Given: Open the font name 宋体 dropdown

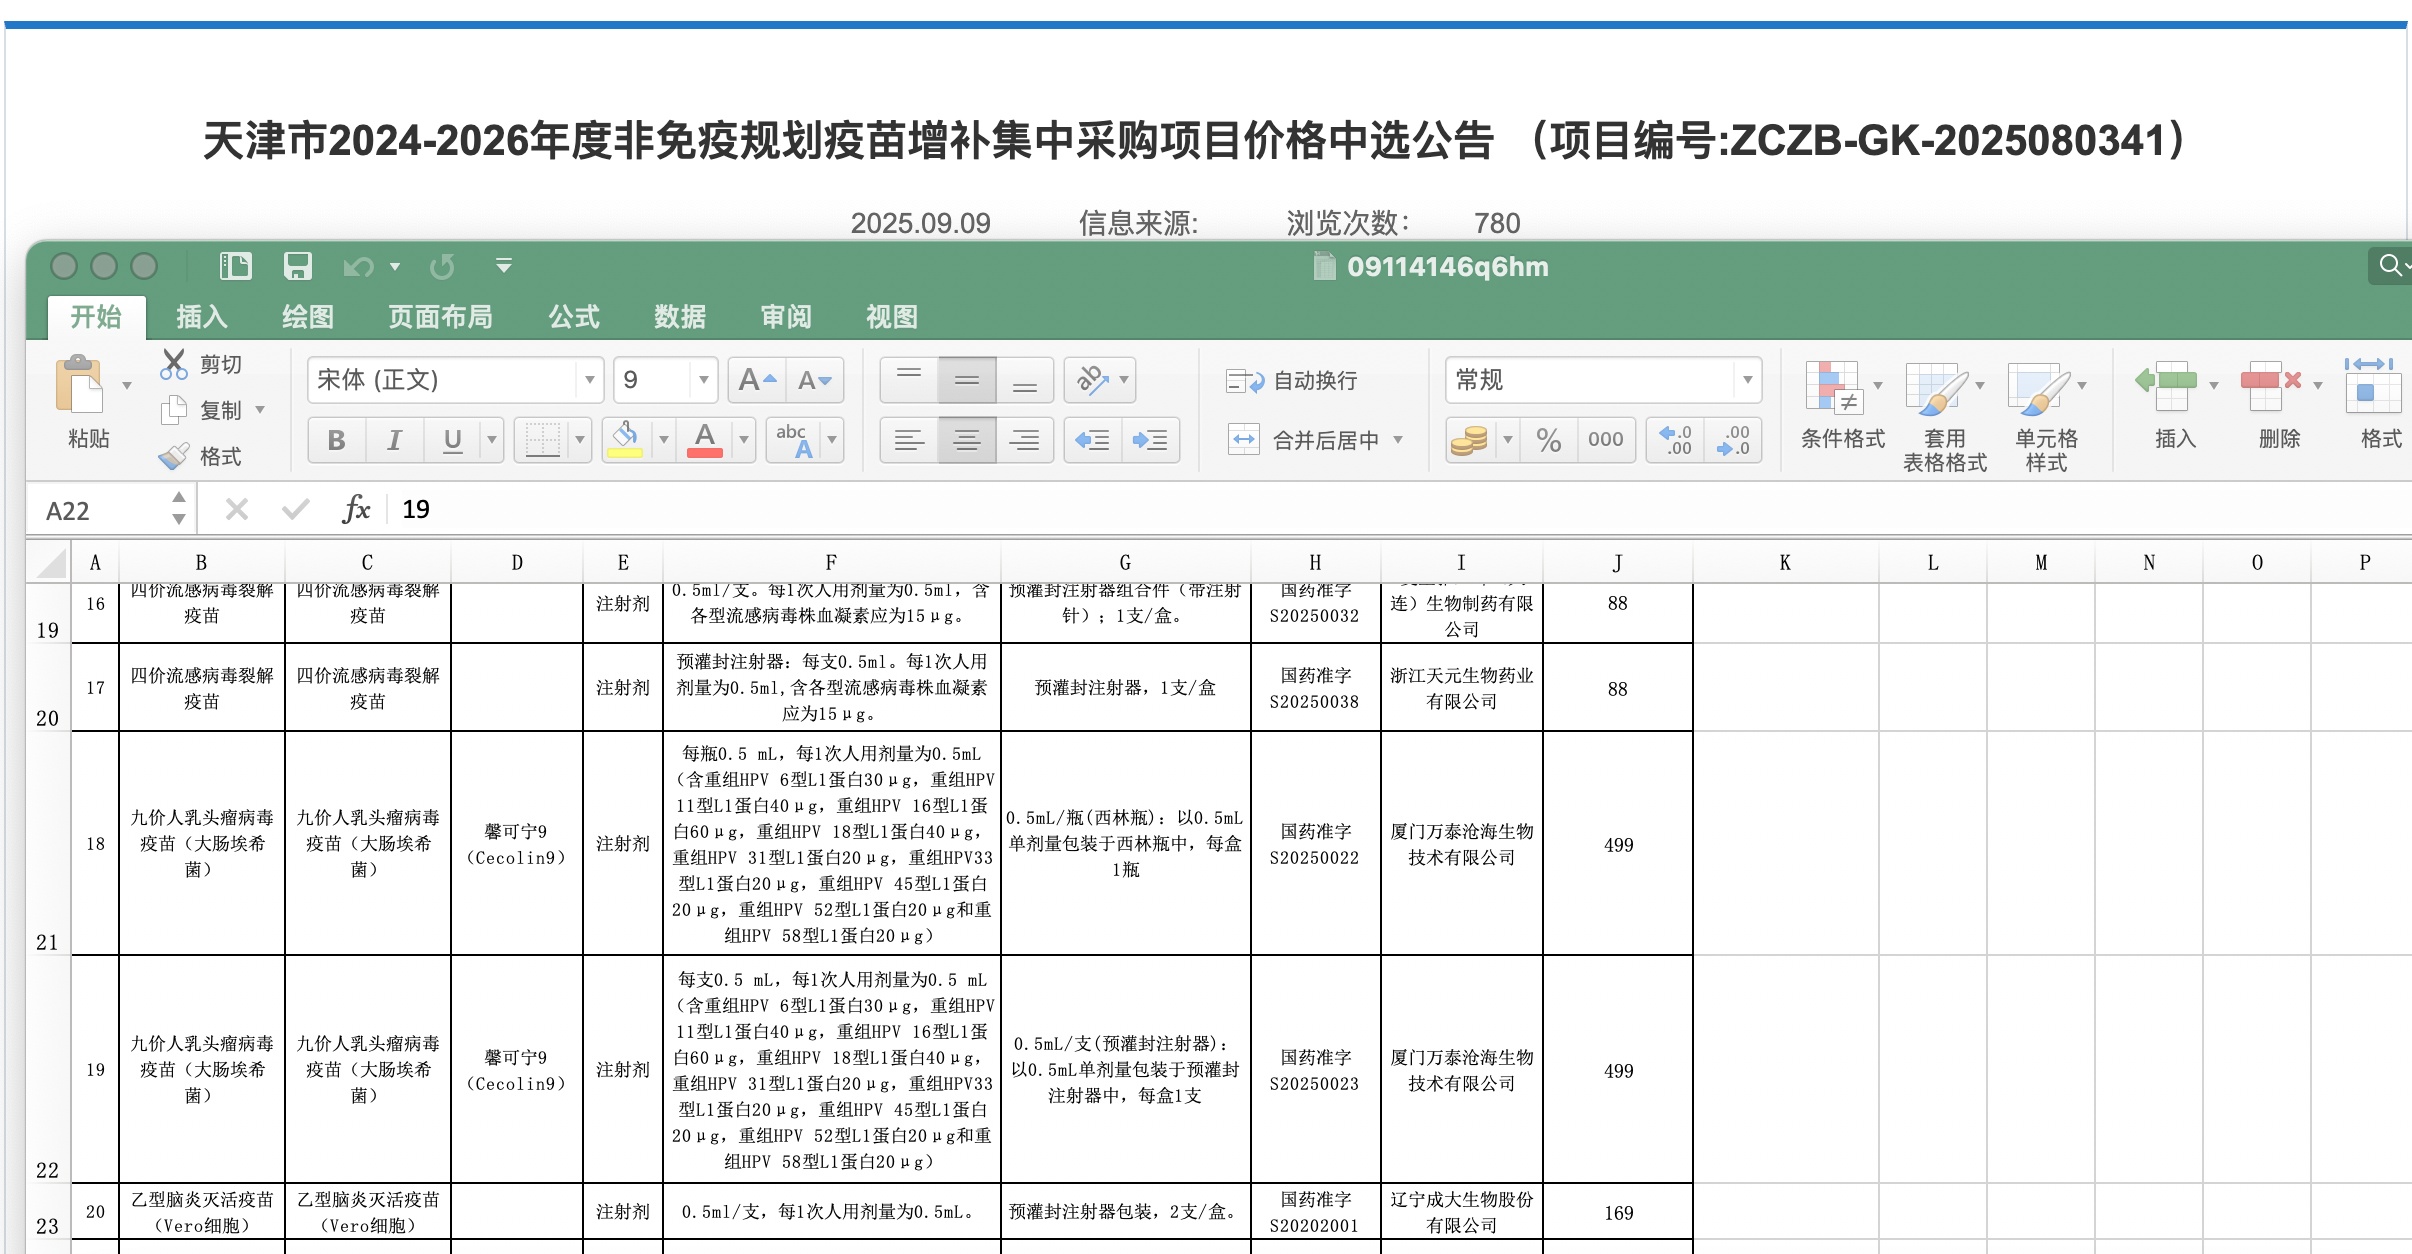Looking at the screenshot, I should click(x=590, y=380).
